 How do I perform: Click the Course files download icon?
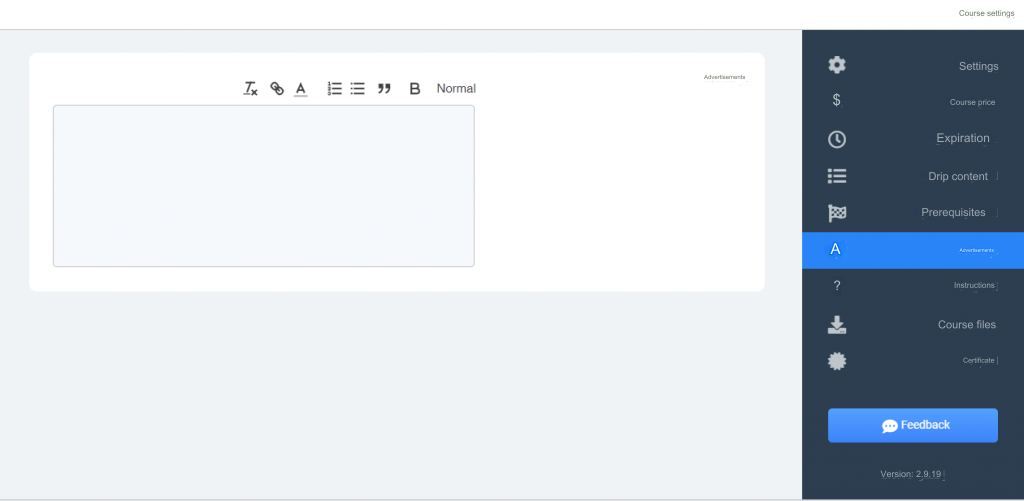[837, 325]
